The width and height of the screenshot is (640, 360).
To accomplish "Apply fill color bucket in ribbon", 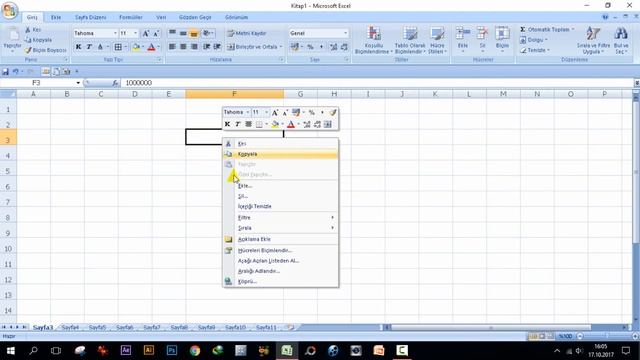I will (x=136, y=47).
